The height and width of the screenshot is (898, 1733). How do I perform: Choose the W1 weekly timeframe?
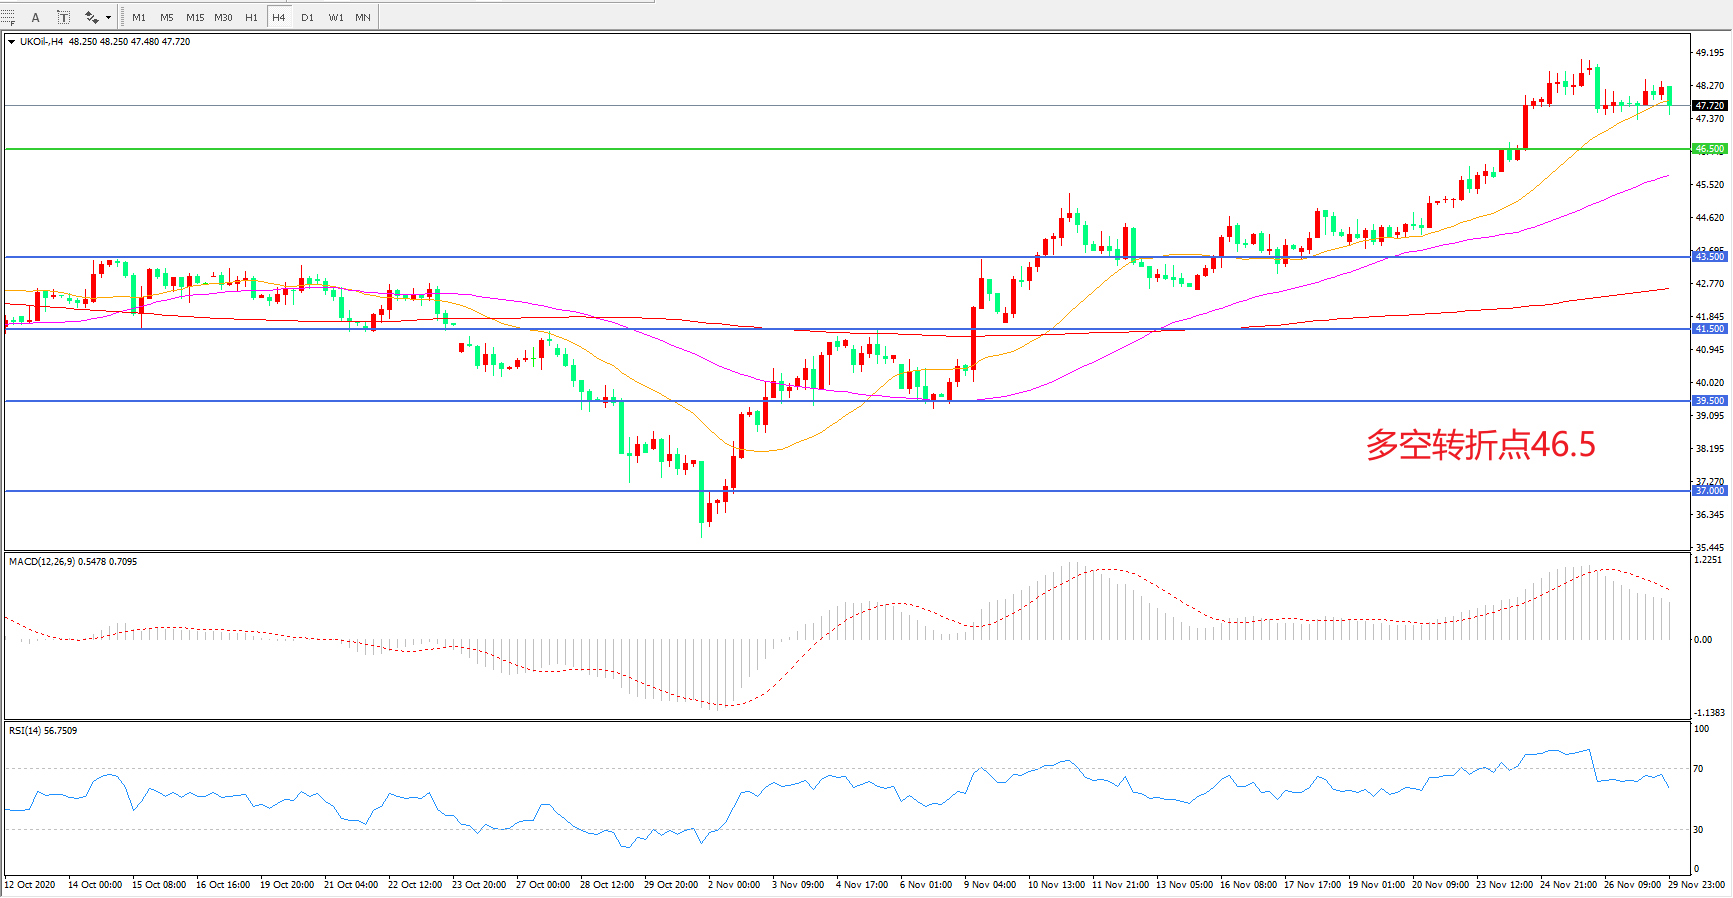pos(336,17)
